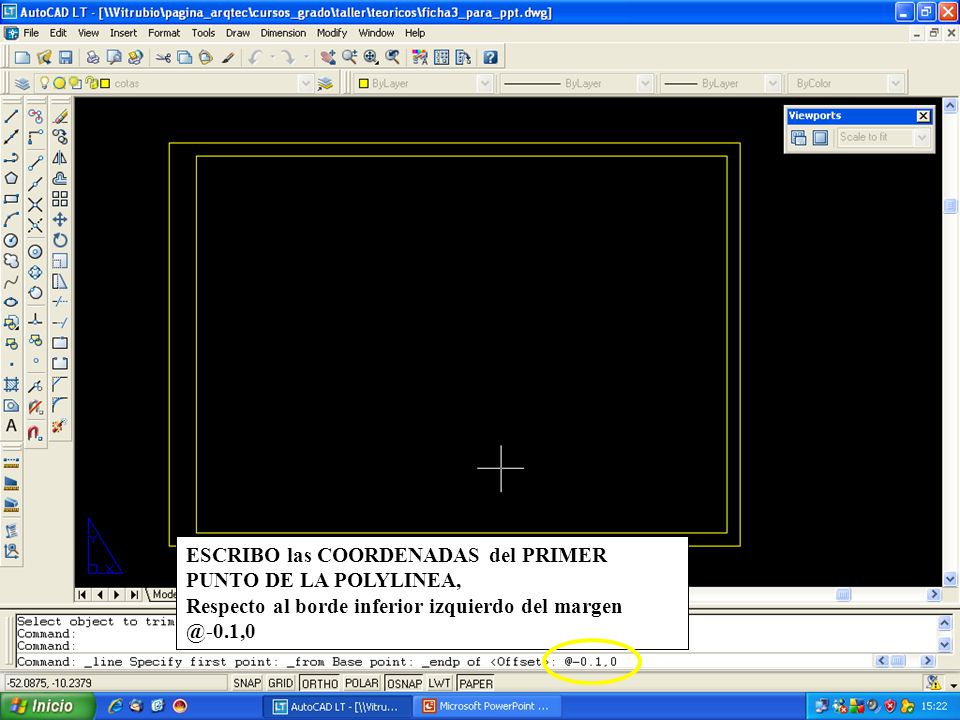Select the Erase modify tool
The width and height of the screenshot is (960, 720).
pyautogui.click(x=60, y=116)
